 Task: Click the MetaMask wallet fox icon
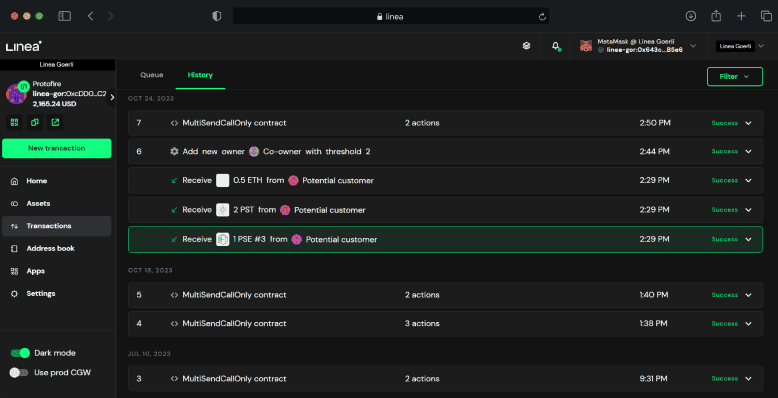[x=586, y=46]
